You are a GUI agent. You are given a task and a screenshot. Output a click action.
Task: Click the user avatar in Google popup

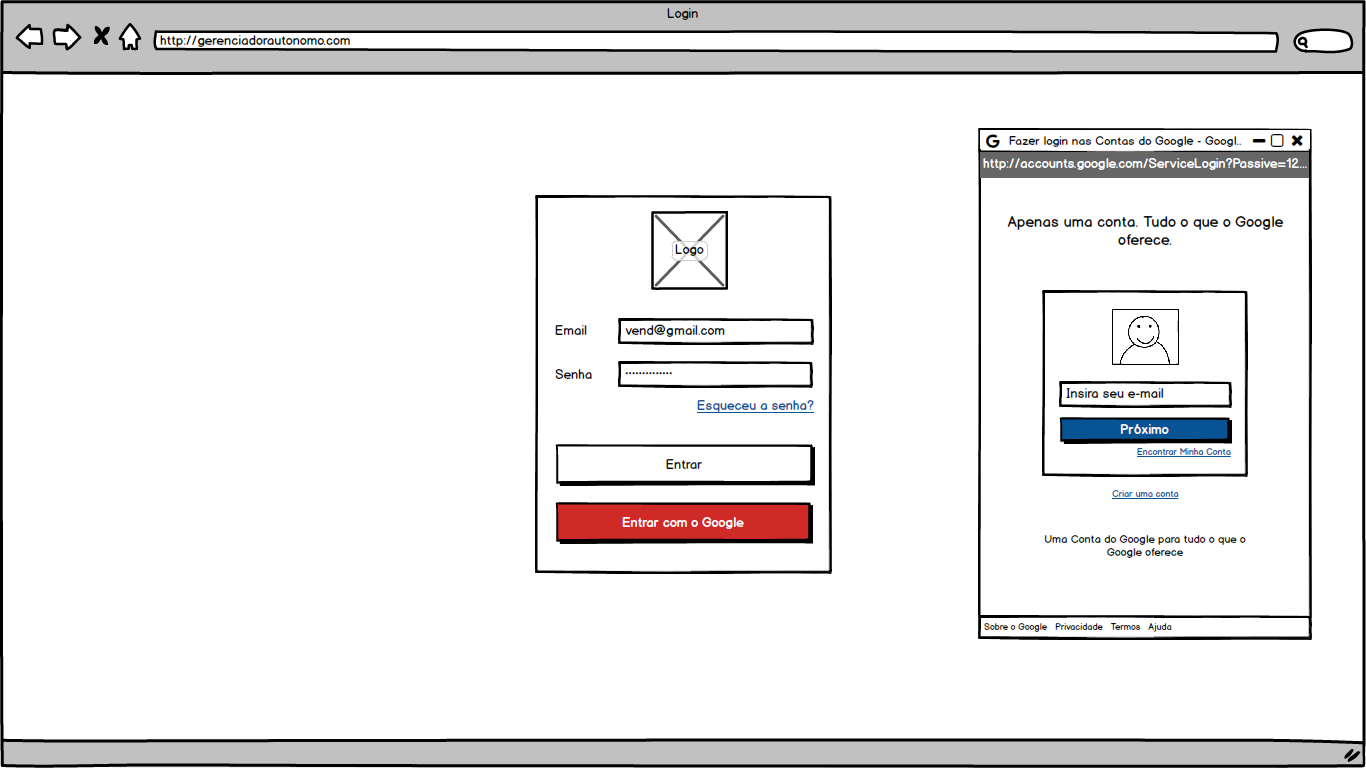[x=1145, y=337]
